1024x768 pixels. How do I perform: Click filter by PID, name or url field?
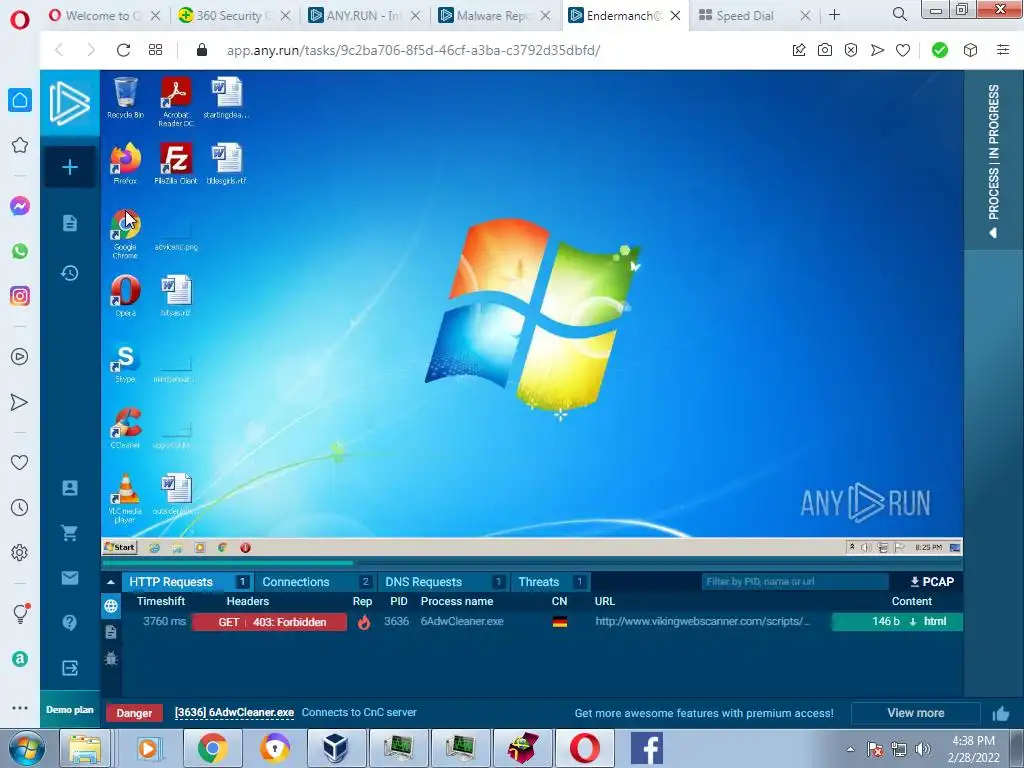click(x=795, y=582)
